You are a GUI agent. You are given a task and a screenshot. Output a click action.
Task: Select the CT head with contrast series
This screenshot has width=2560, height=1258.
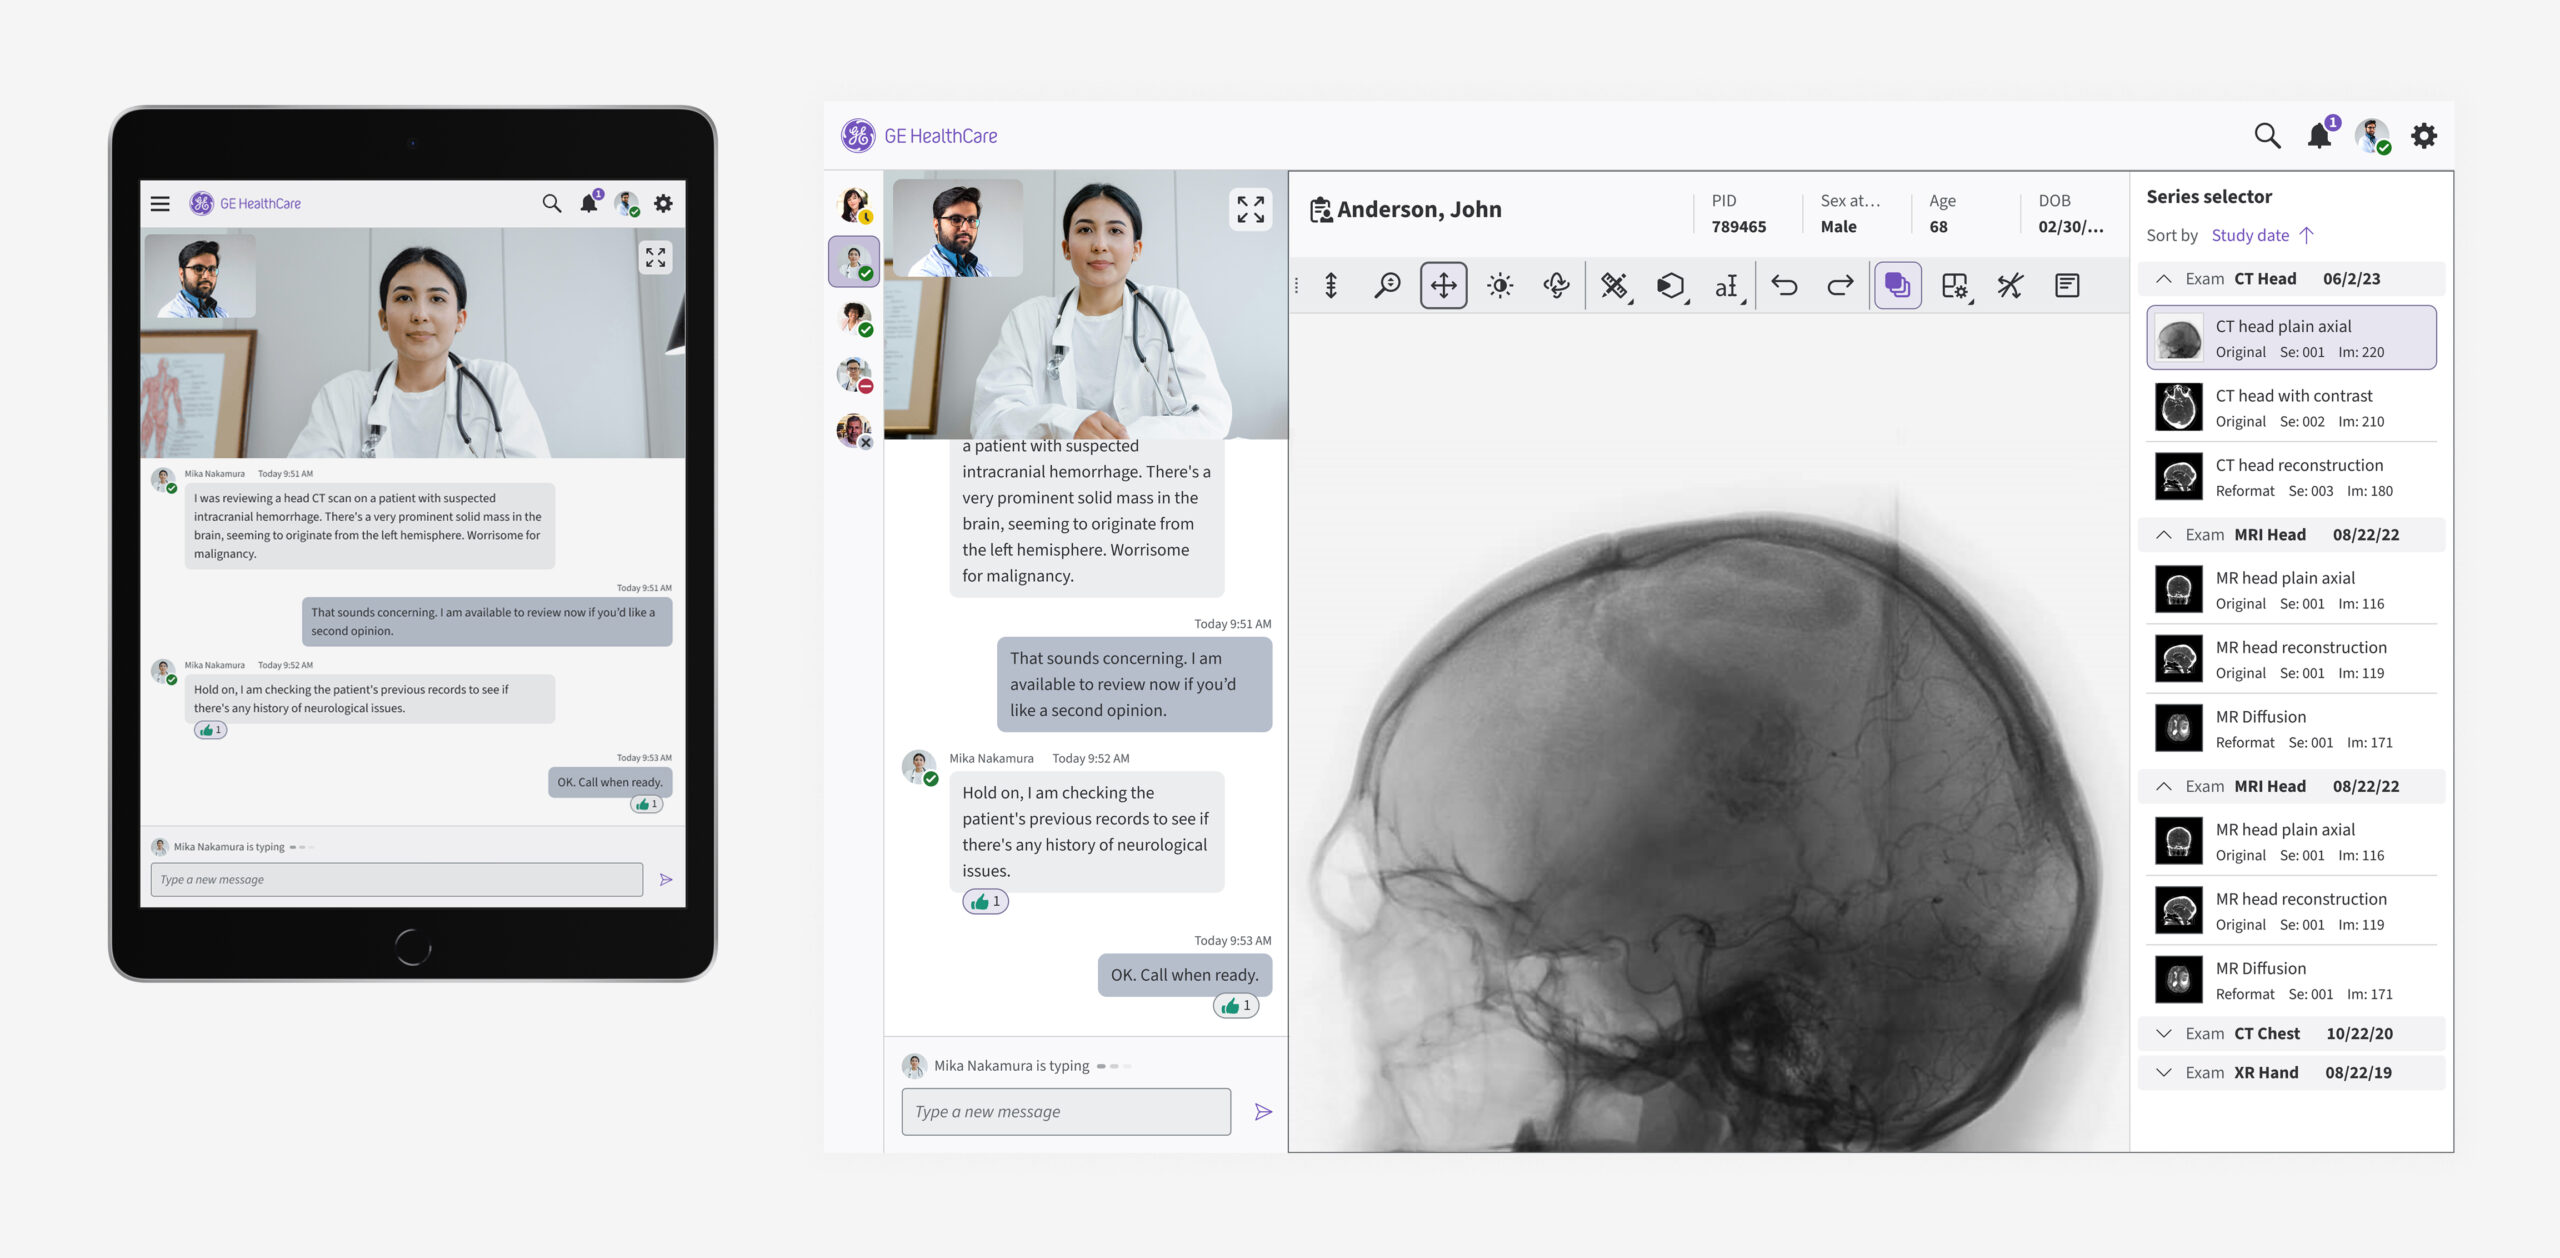click(2291, 408)
